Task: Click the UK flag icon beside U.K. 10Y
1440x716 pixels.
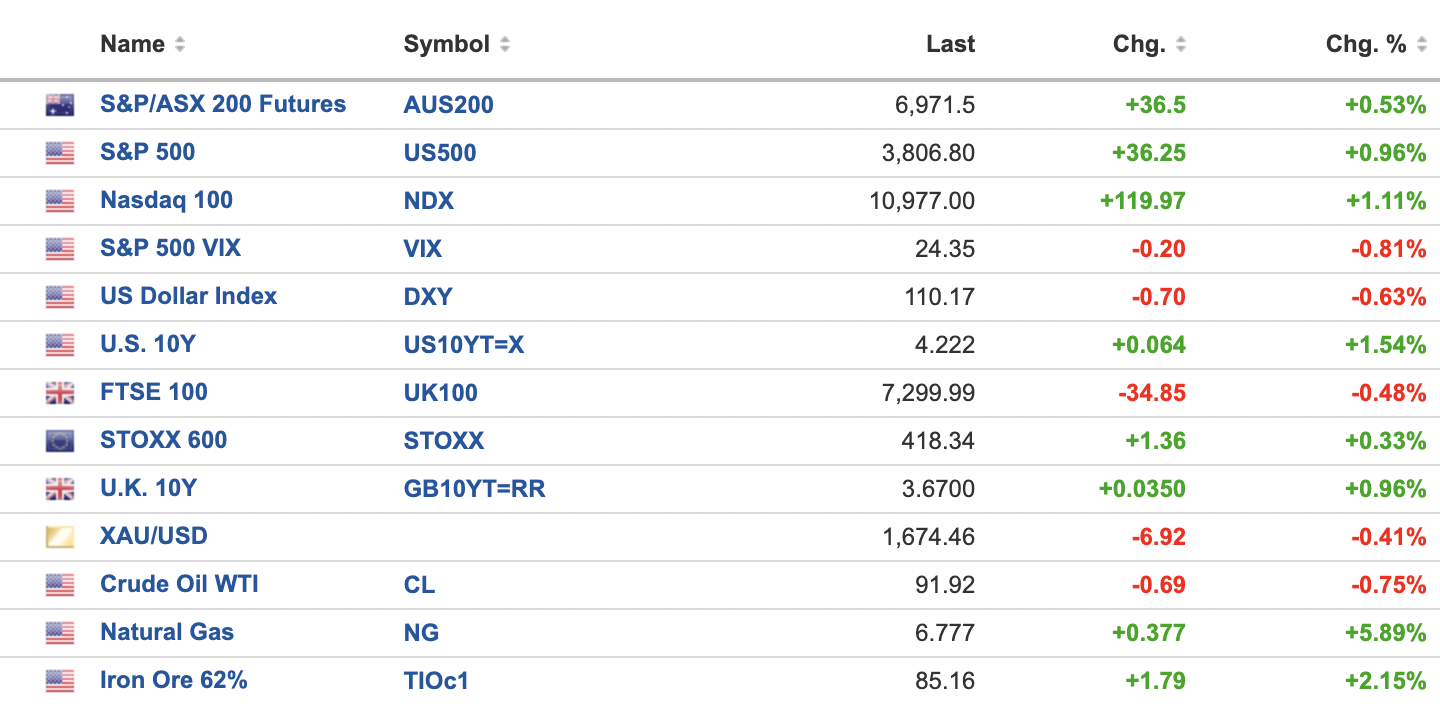Action: pyautogui.click(x=60, y=489)
